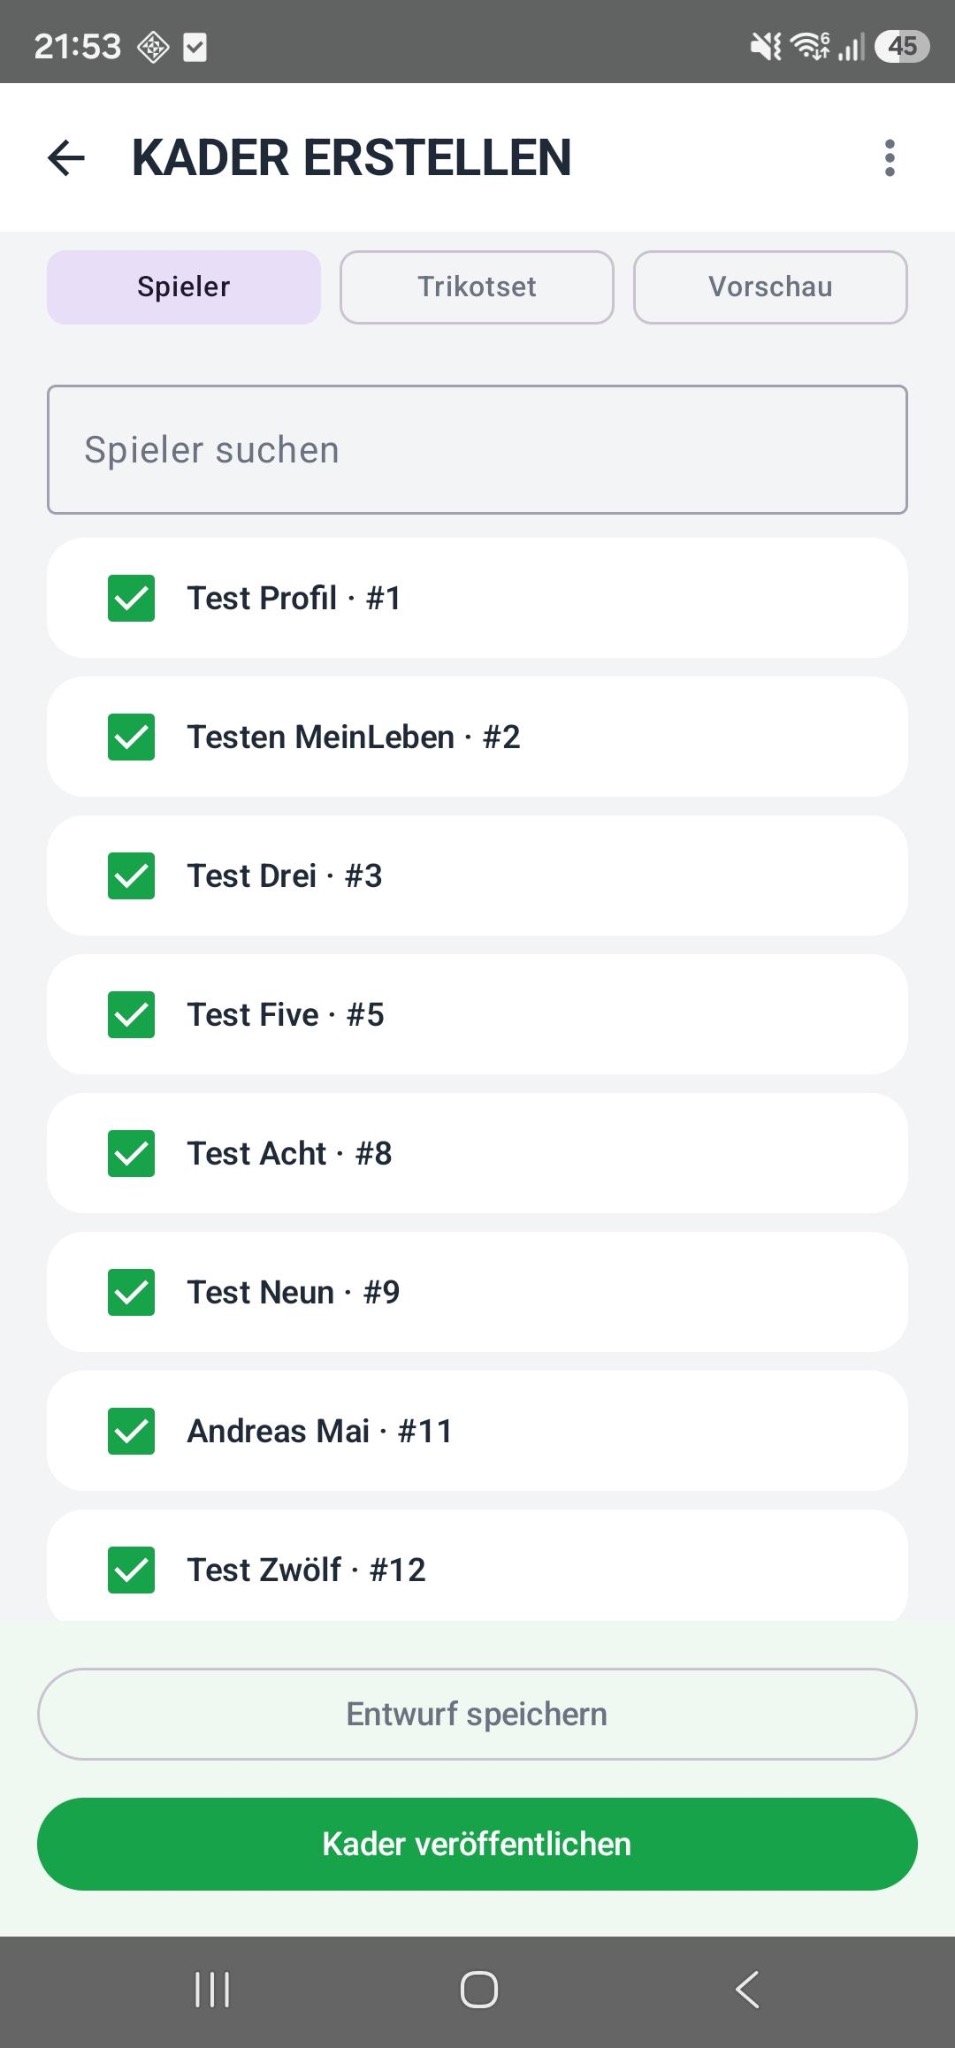Tap Android home navigation icon
Image resolution: width=955 pixels, height=2048 pixels.
(x=479, y=1990)
